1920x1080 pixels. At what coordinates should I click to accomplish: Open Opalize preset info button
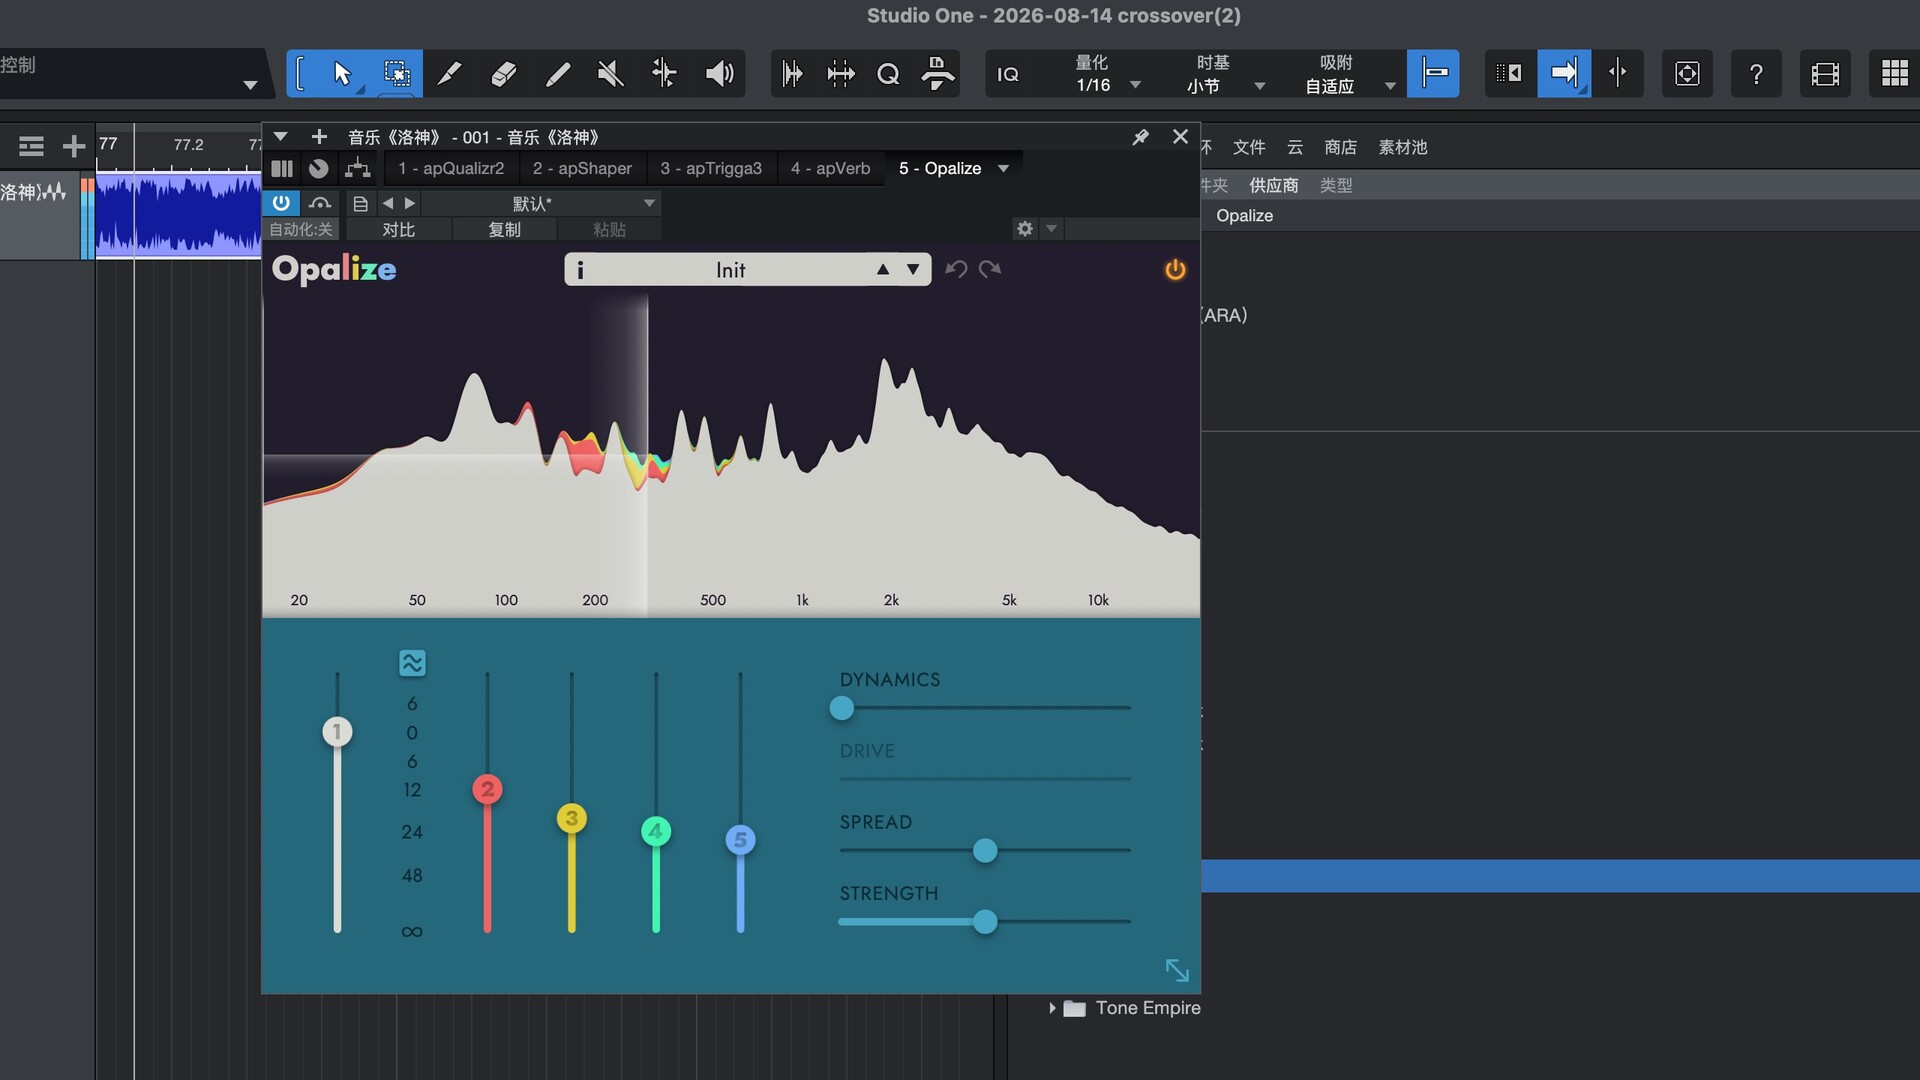point(580,270)
